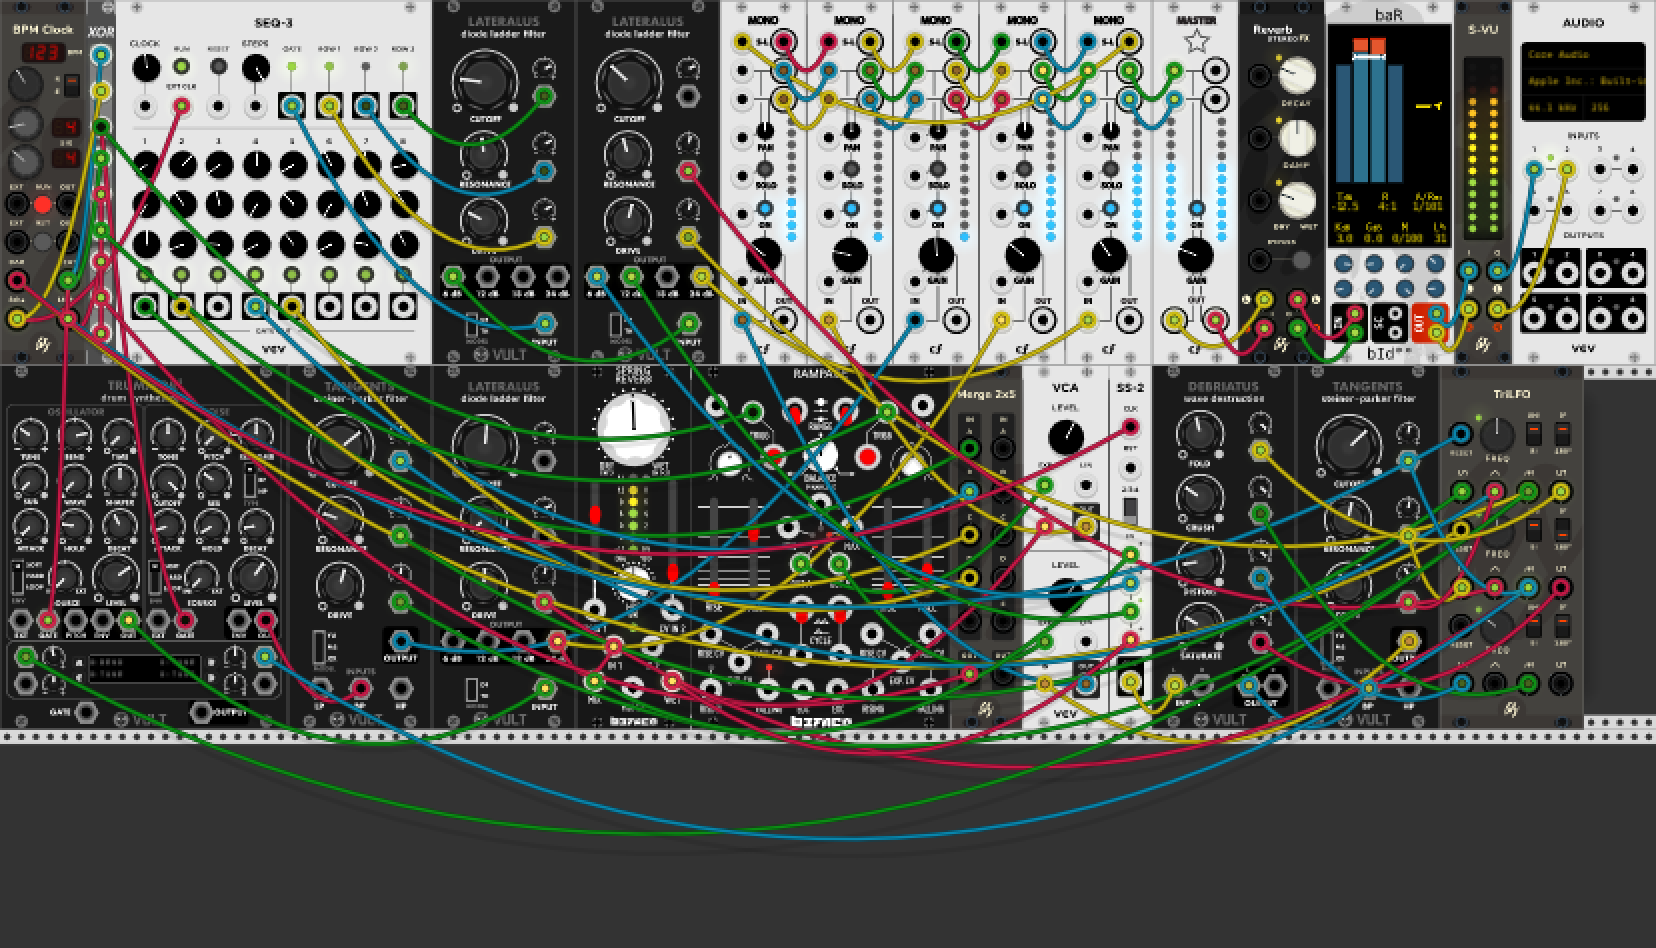Click the OUT jack of the second MONO channel
This screenshot has width=1656, height=948.
click(872, 320)
